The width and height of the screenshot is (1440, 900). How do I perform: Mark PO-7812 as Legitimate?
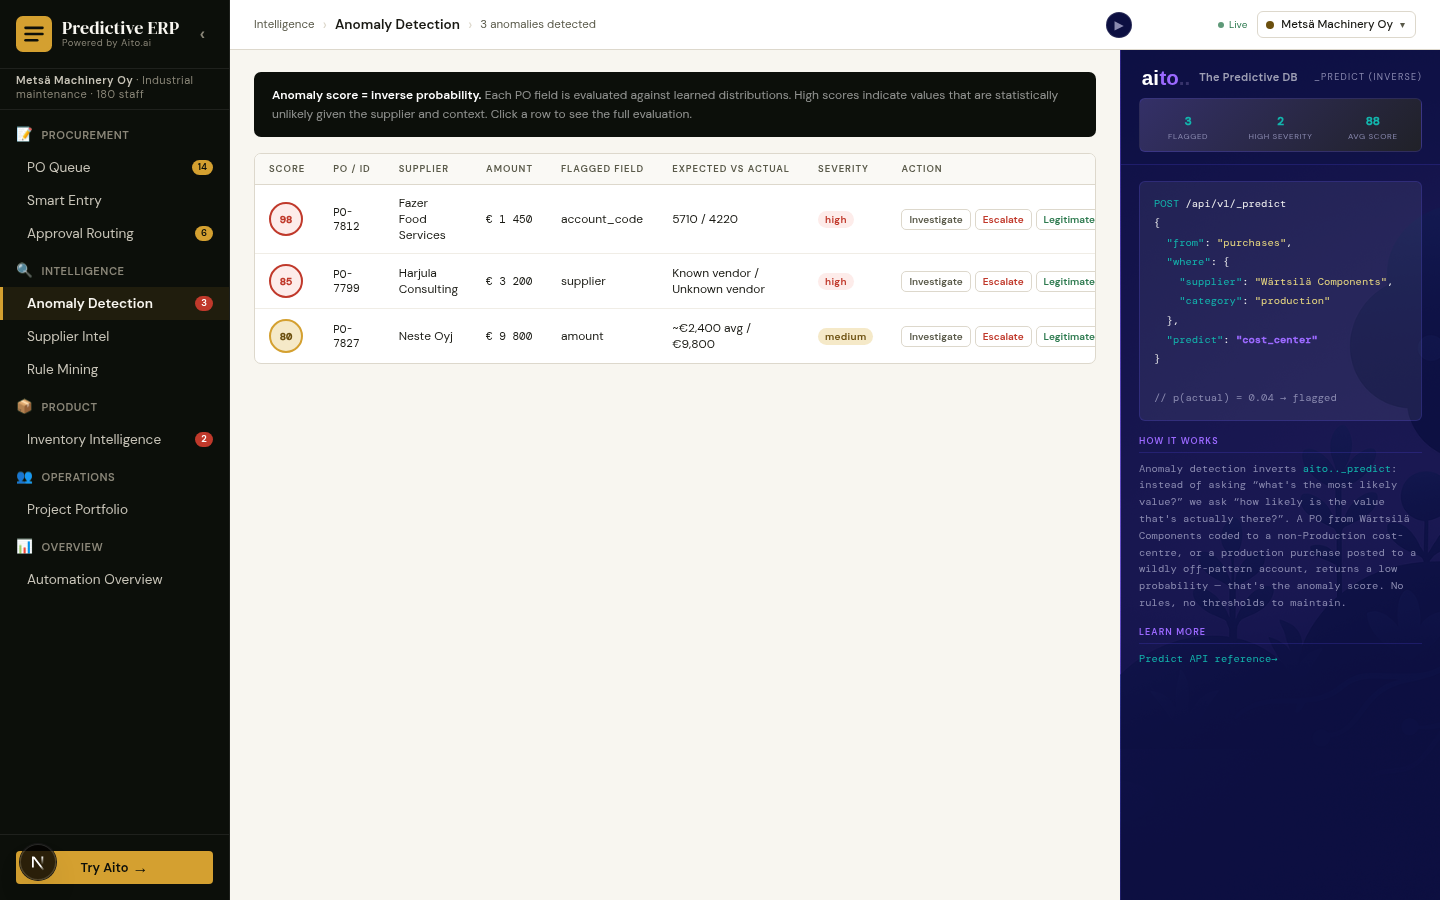pyautogui.click(x=1066, y=219)
